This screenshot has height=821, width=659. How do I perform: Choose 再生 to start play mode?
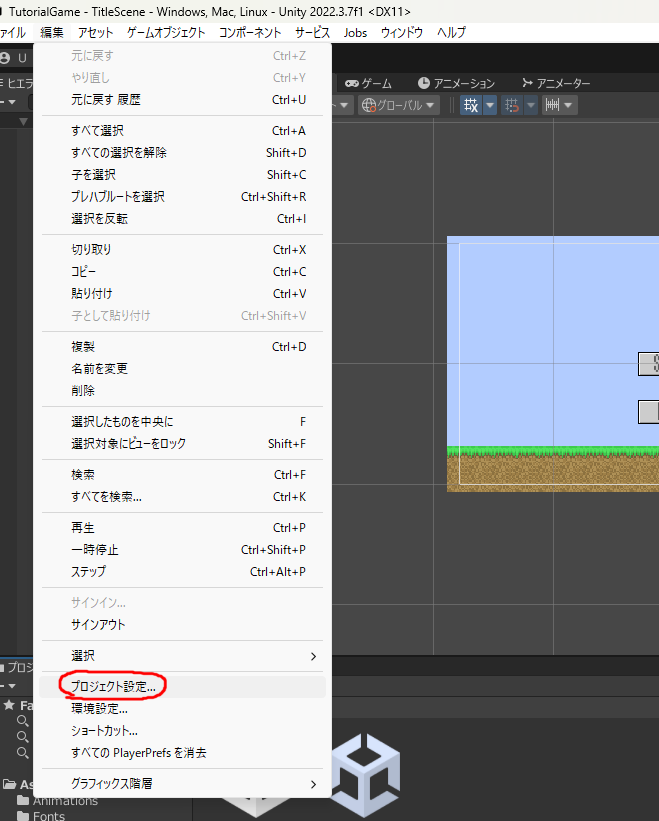click(182, 528)
